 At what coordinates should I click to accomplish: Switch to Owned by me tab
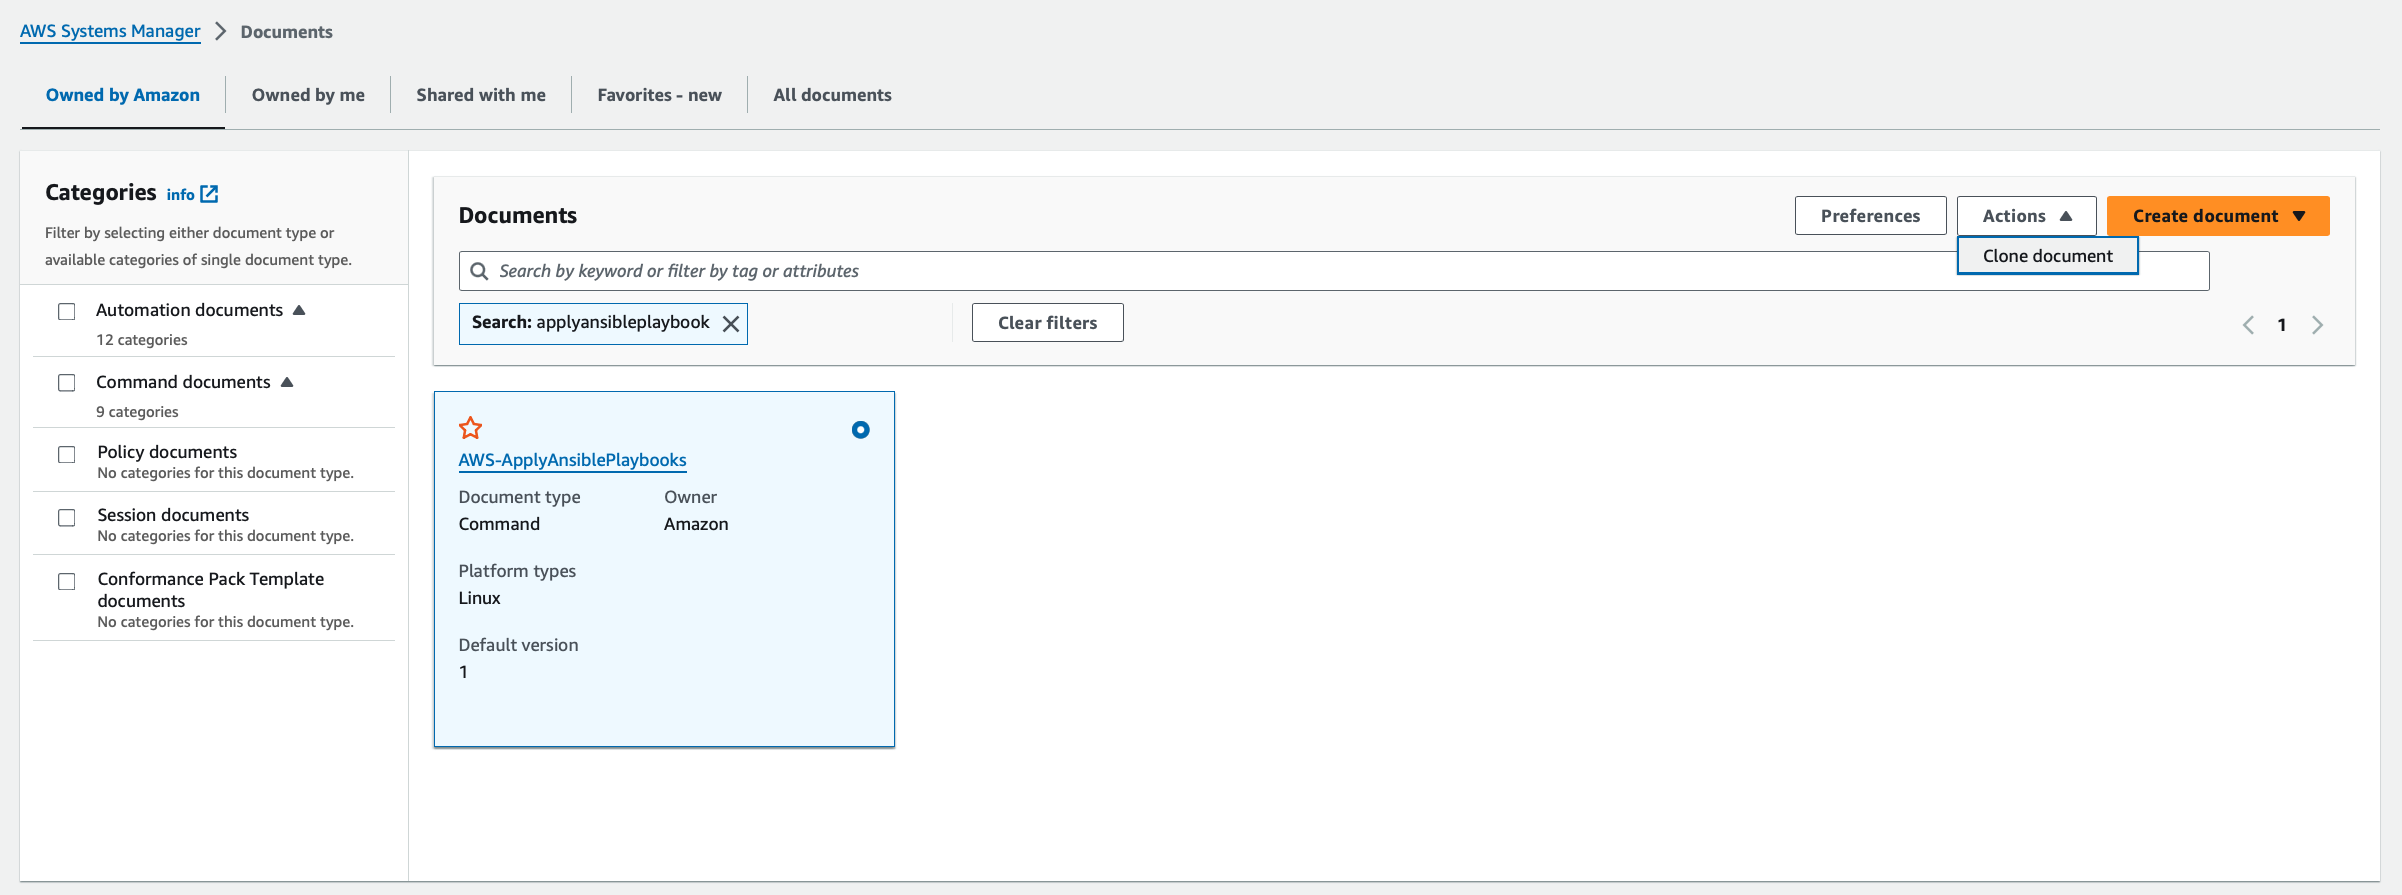click(308, 95)
